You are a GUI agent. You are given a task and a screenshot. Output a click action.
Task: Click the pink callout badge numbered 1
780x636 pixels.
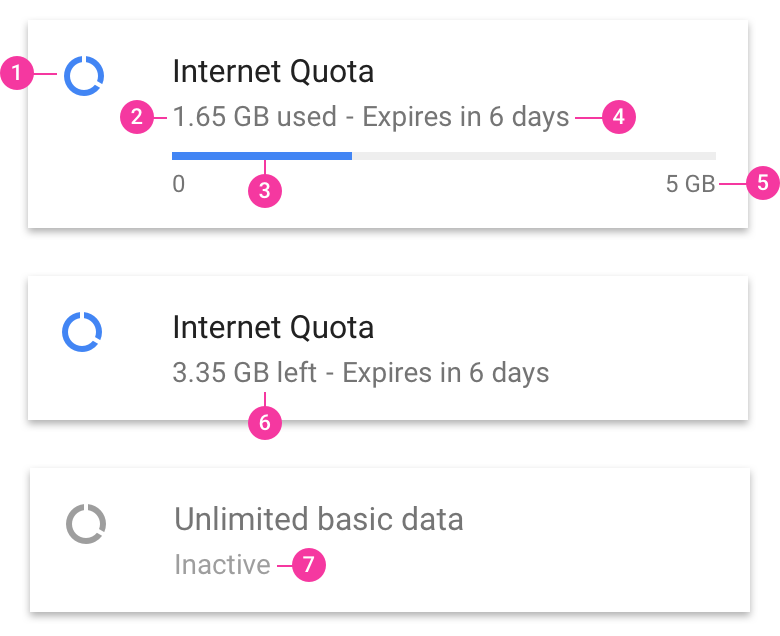[x=17, y=73]
